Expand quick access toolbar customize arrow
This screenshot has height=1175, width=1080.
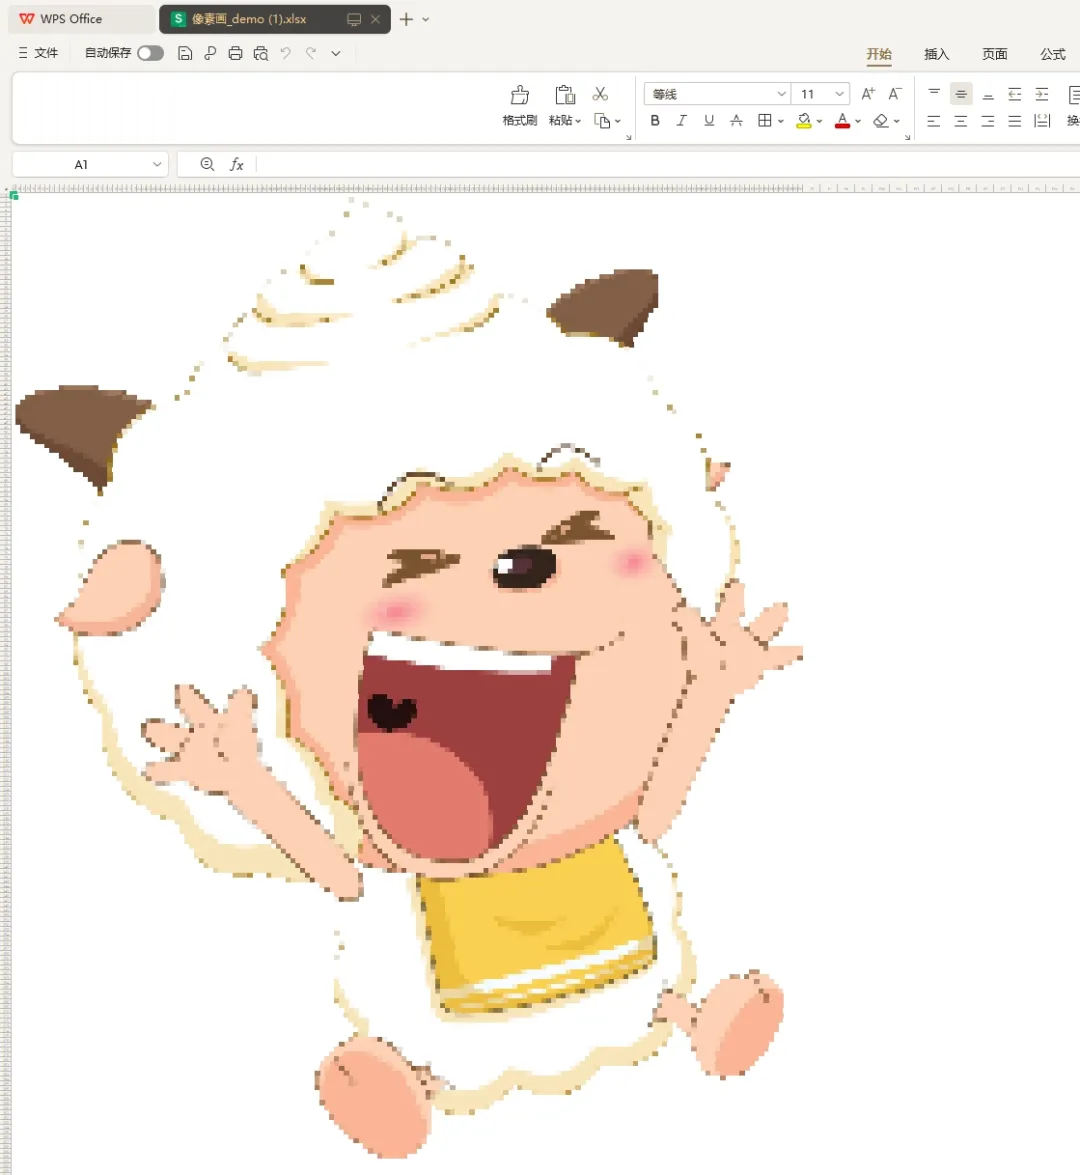point(336,53)
